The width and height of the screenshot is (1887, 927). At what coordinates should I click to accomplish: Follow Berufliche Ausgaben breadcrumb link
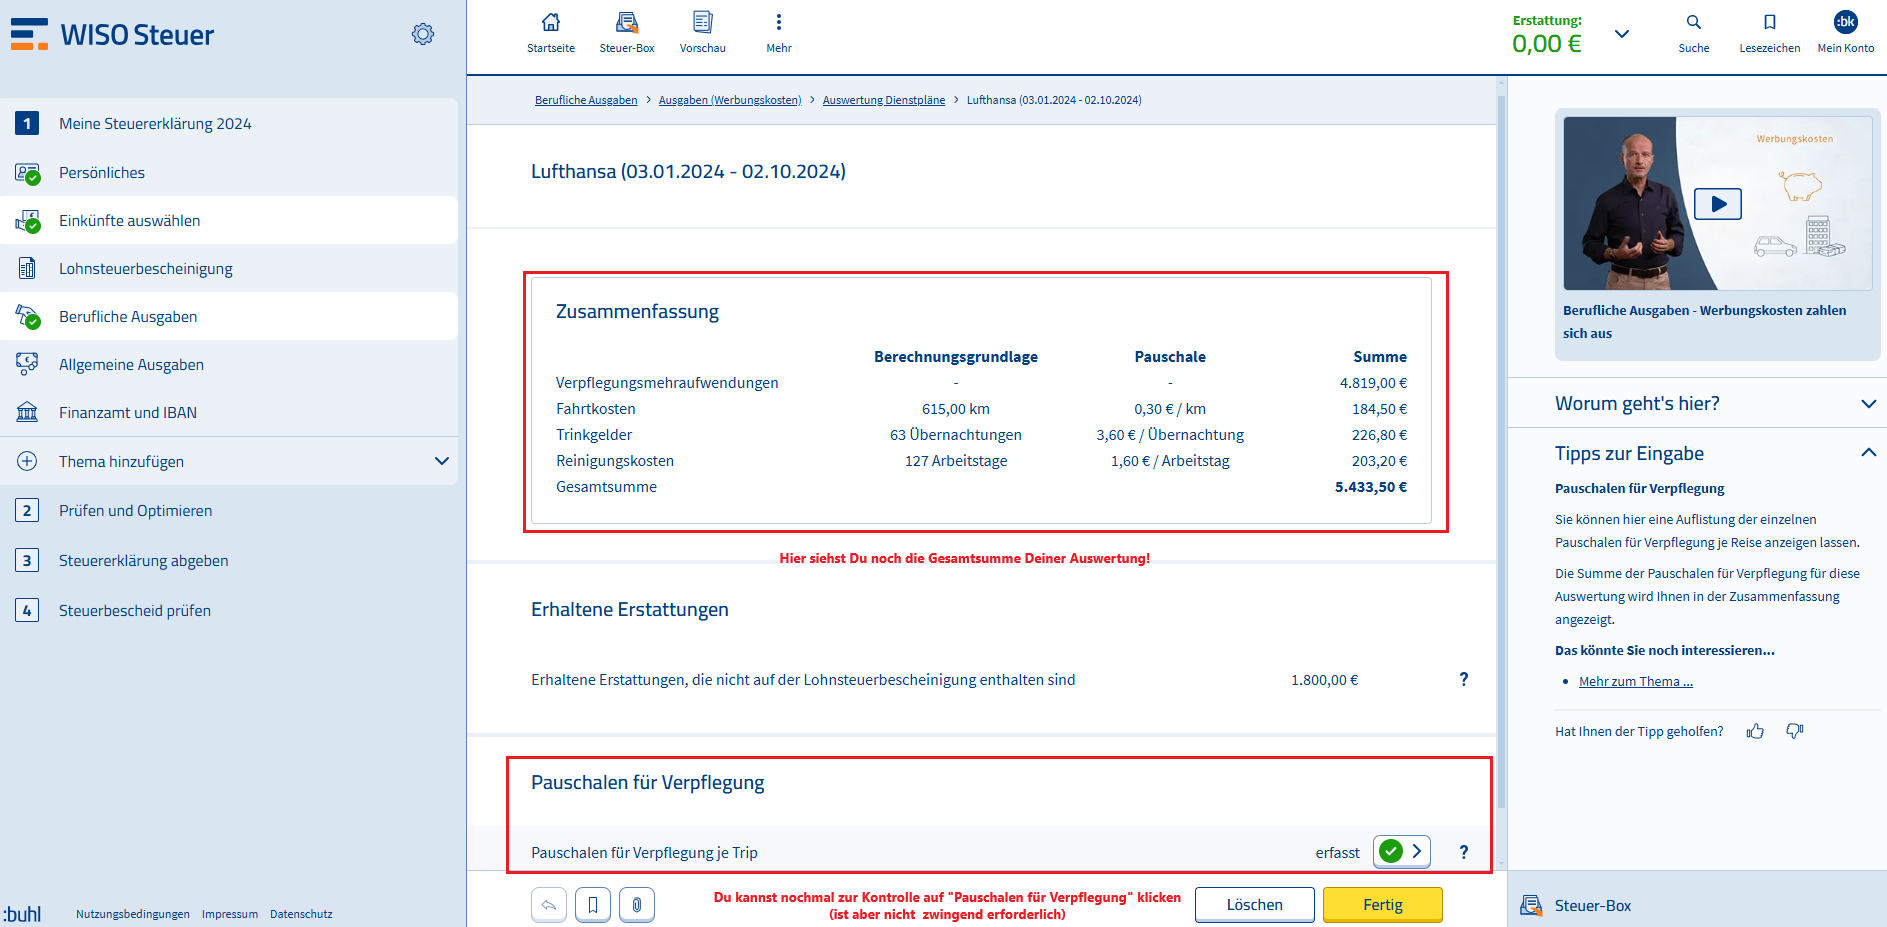586,100
